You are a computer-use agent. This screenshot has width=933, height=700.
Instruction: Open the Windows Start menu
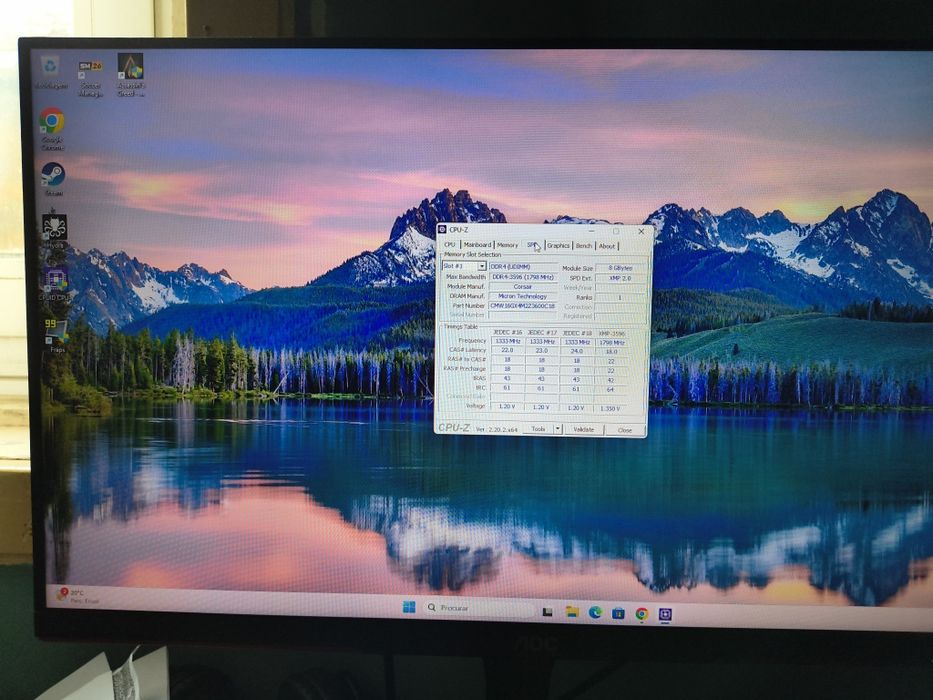pyautogui.click(x=409, y=607)
